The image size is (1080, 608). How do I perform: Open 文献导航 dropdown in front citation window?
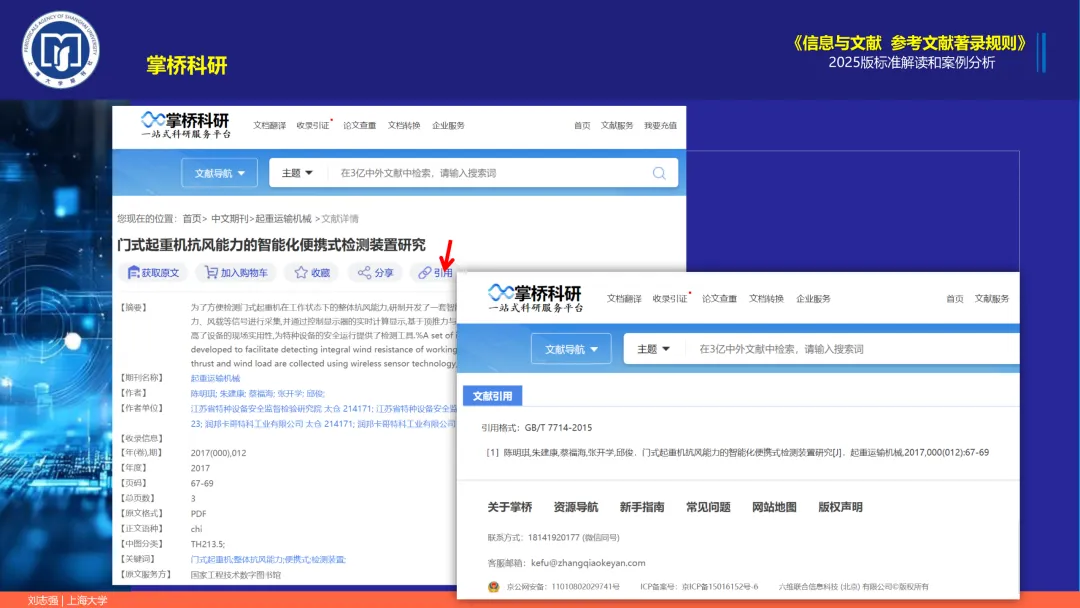[571, 349]
